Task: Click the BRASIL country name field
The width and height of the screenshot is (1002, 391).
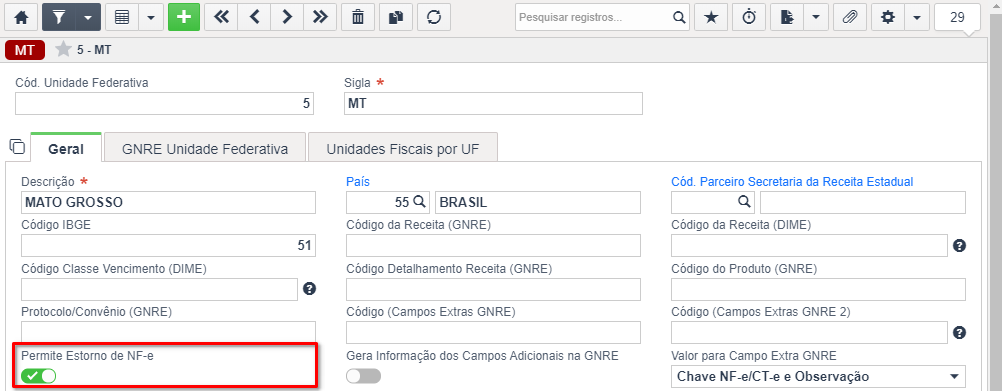Action: tap(537, 203)
